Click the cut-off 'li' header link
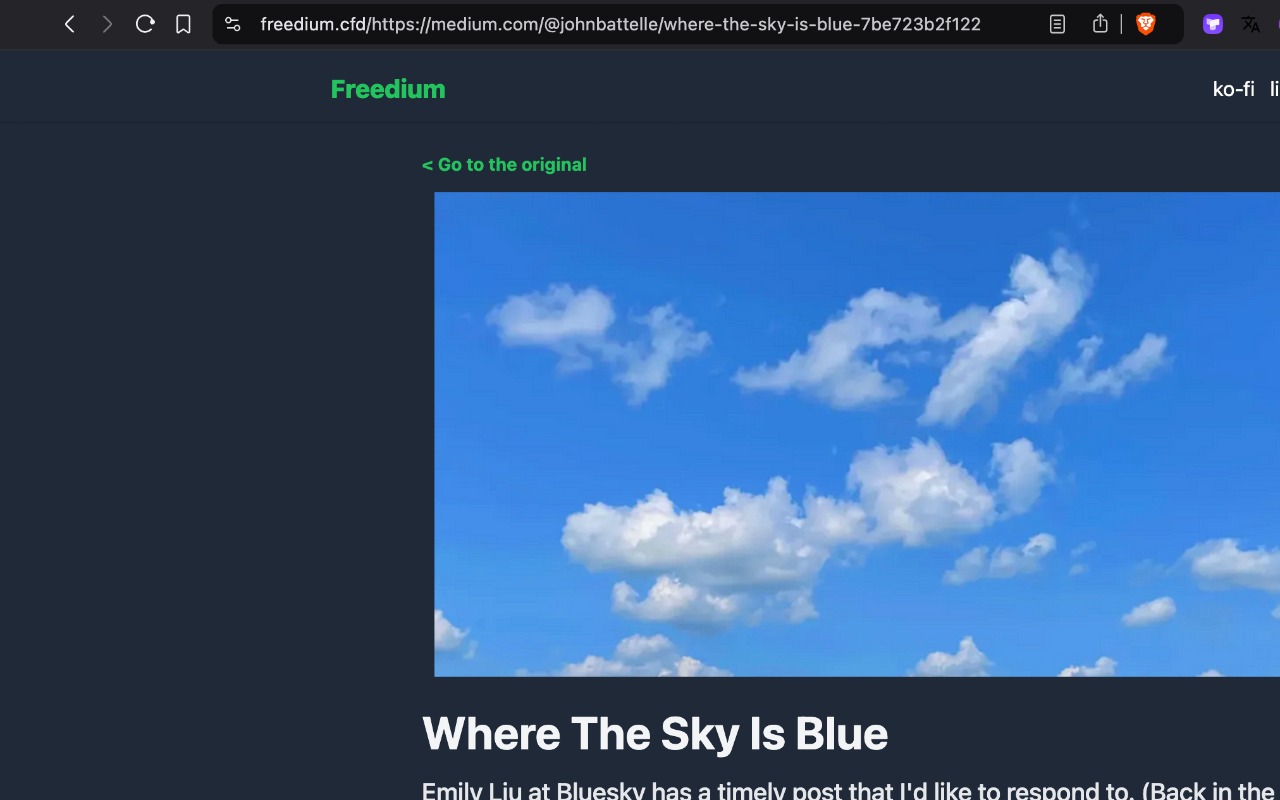 [1275, 89]
